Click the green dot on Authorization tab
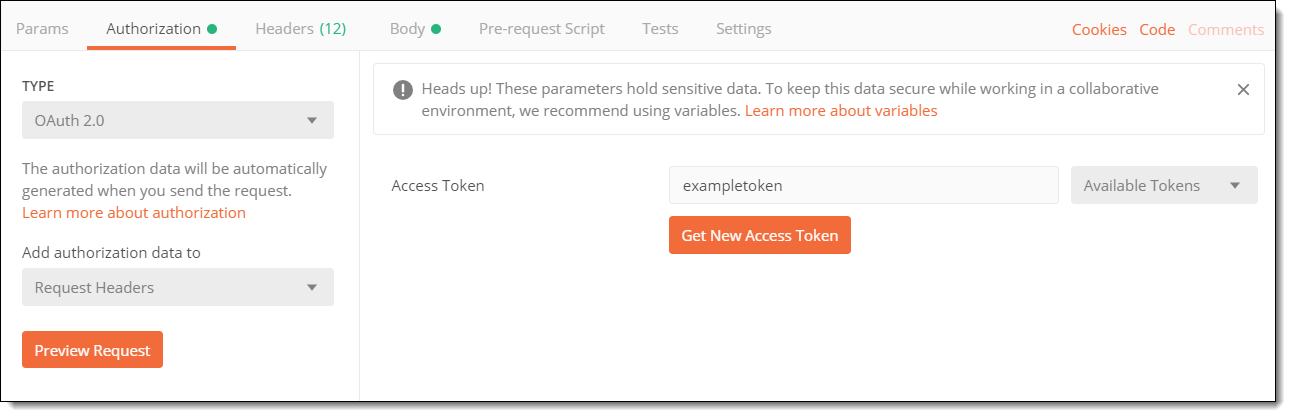 click(x=212, y=29)
